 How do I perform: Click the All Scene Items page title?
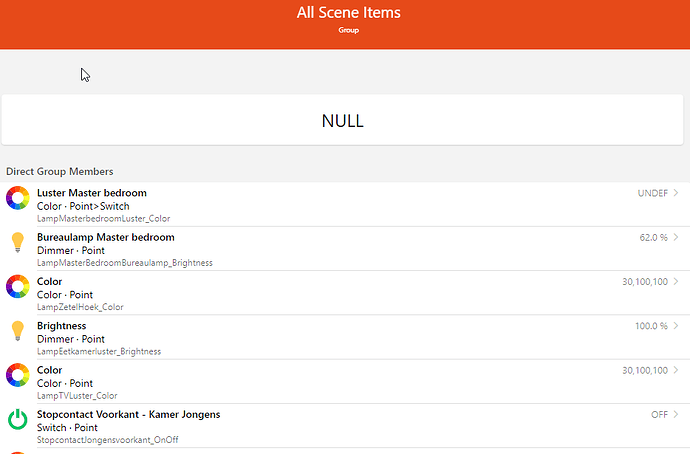tap(349, 12)
